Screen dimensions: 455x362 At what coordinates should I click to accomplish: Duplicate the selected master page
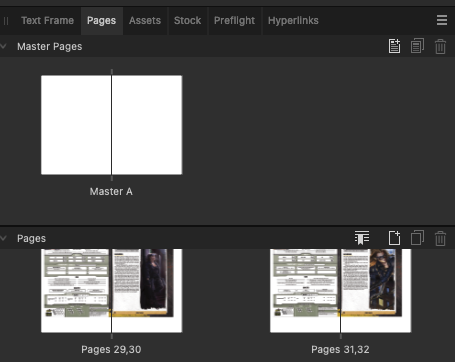click(417, 46)
